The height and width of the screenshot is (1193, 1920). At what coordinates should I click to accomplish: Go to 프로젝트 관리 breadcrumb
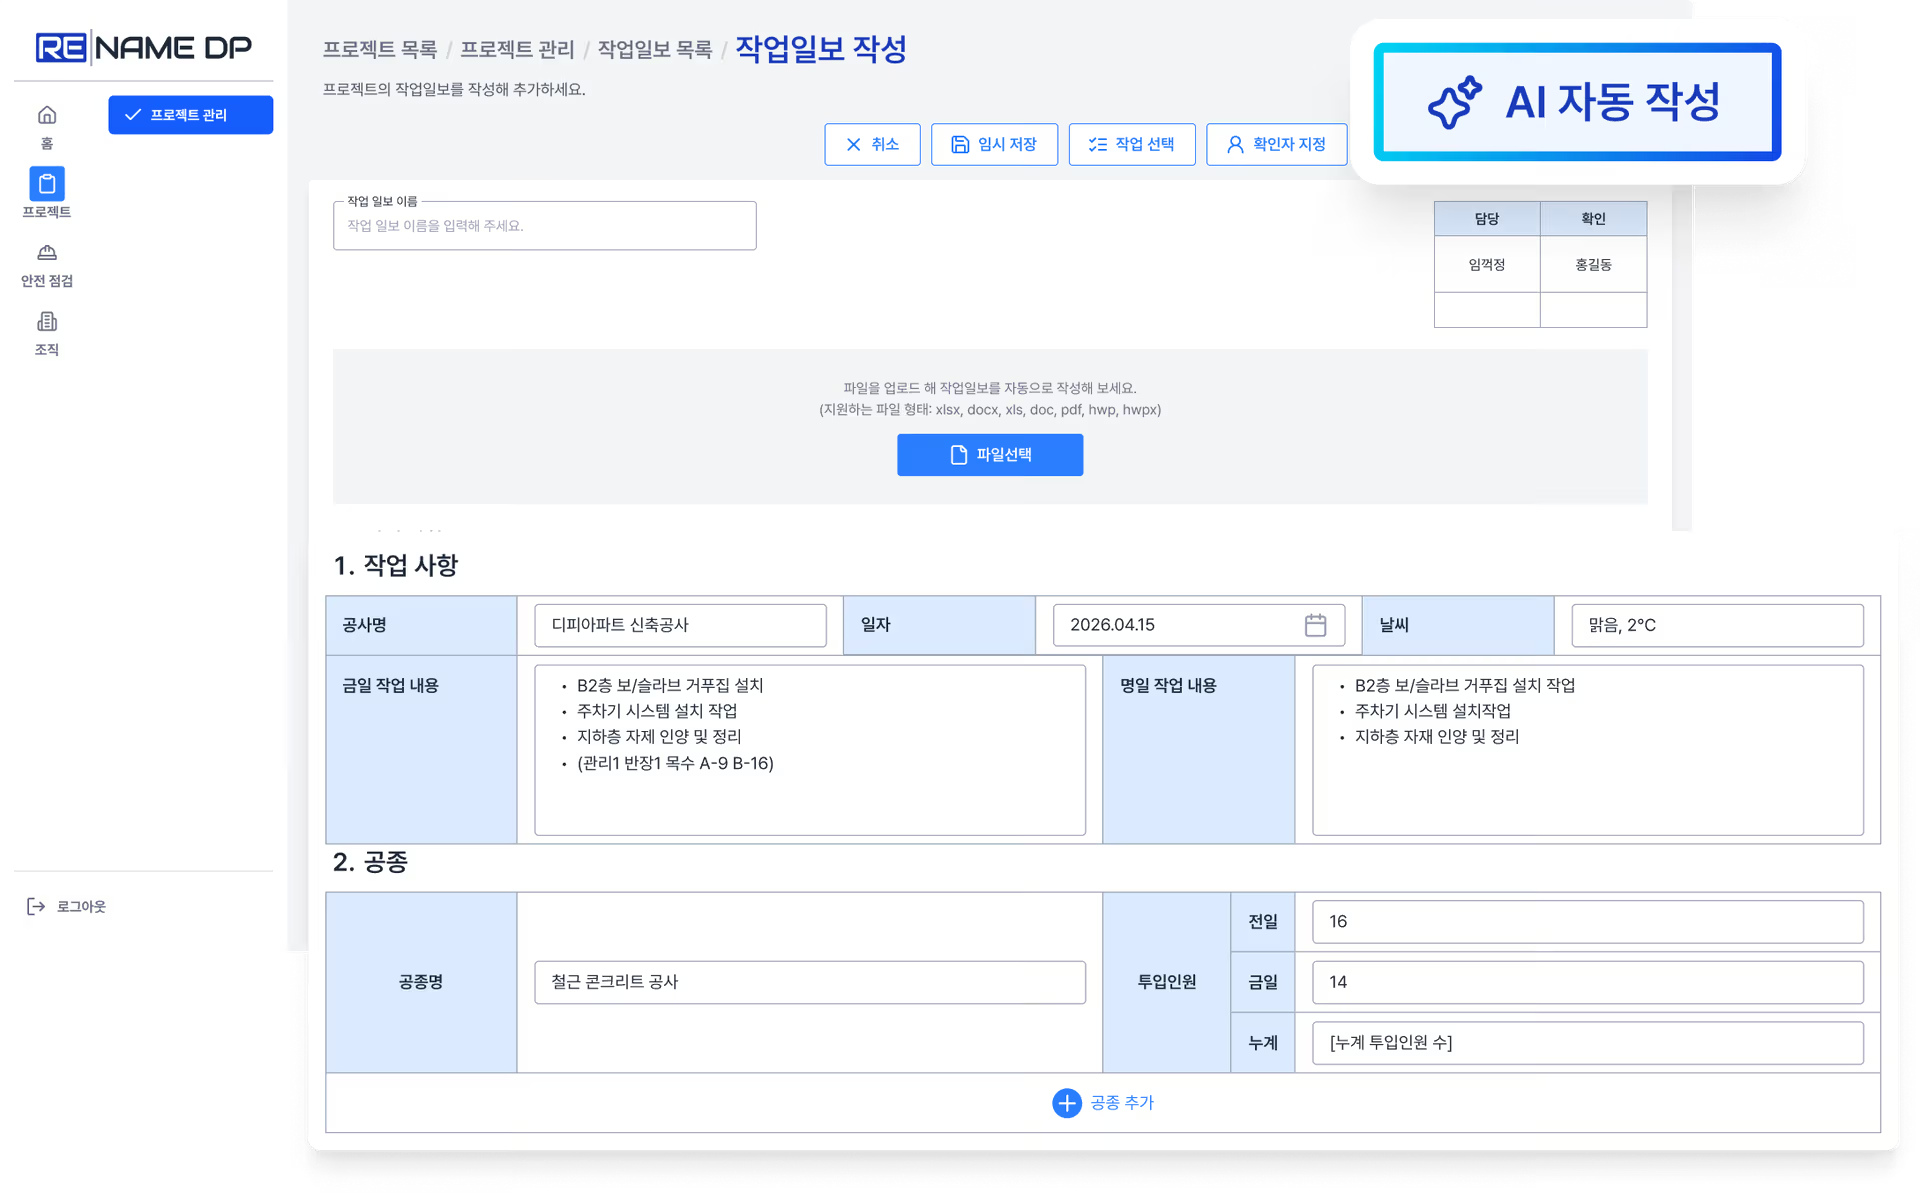point(517,49)
